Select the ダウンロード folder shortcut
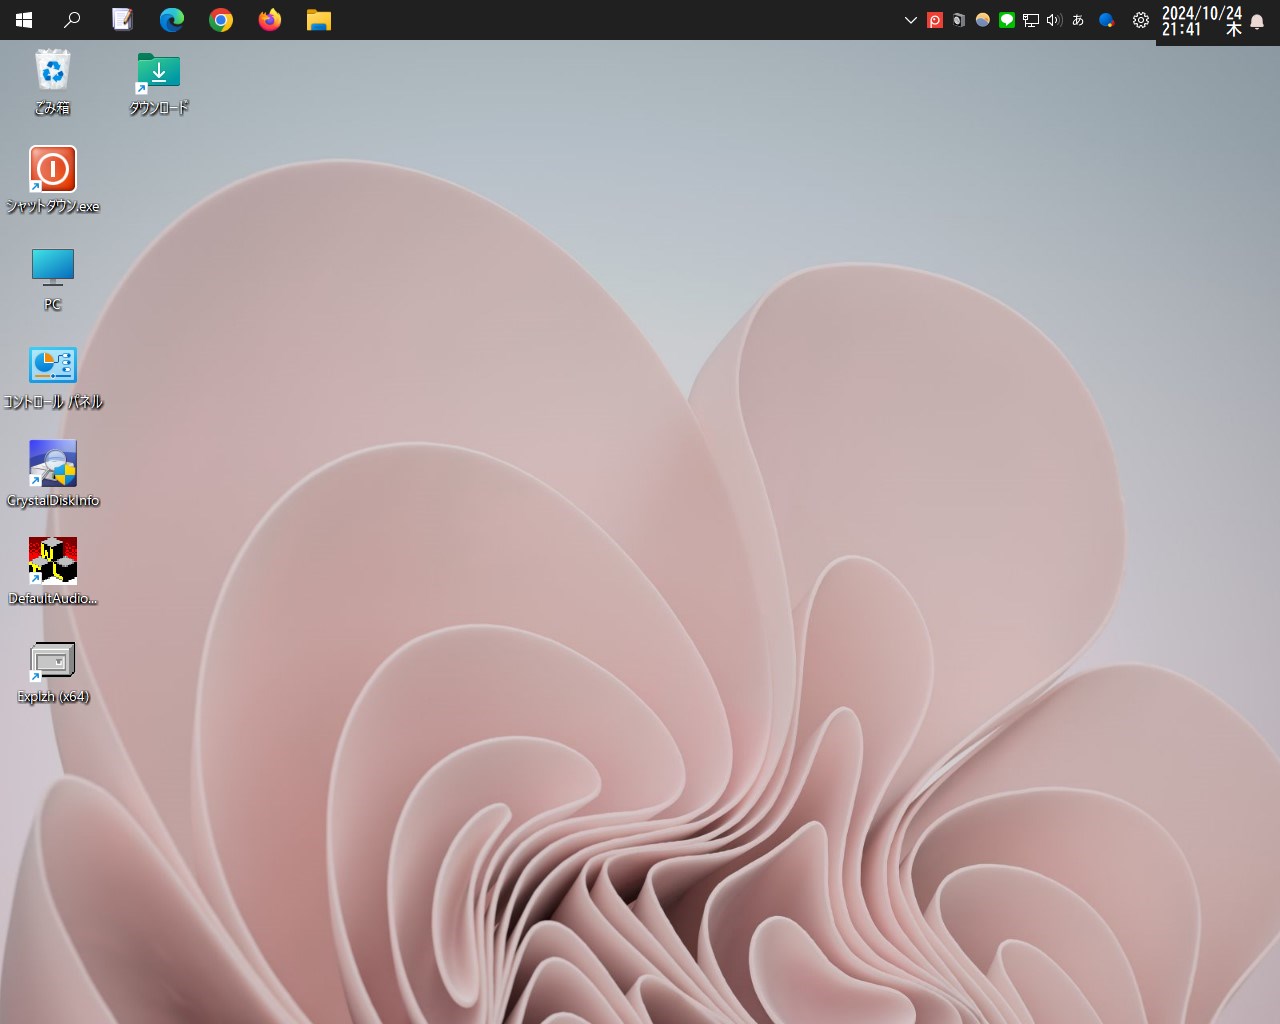The height and width of the screenshot is (1024, 1280). point(158,83)
